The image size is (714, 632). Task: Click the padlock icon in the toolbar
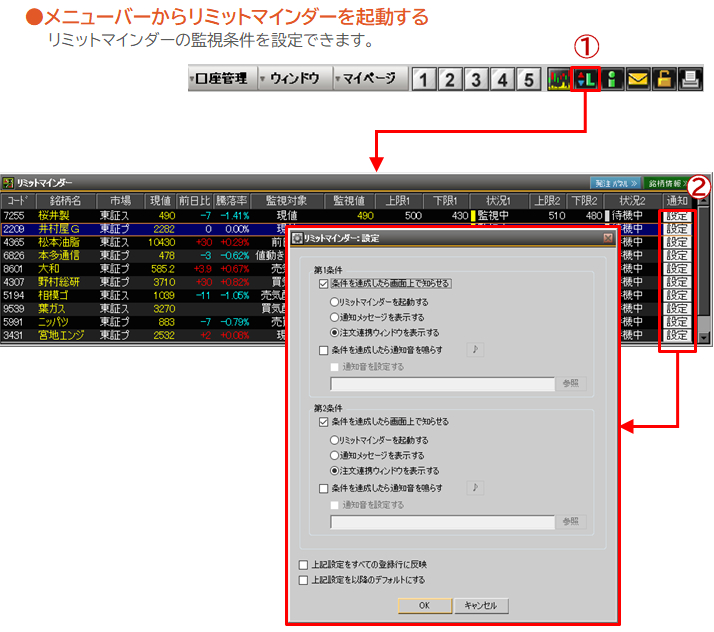tap(664, 79)
